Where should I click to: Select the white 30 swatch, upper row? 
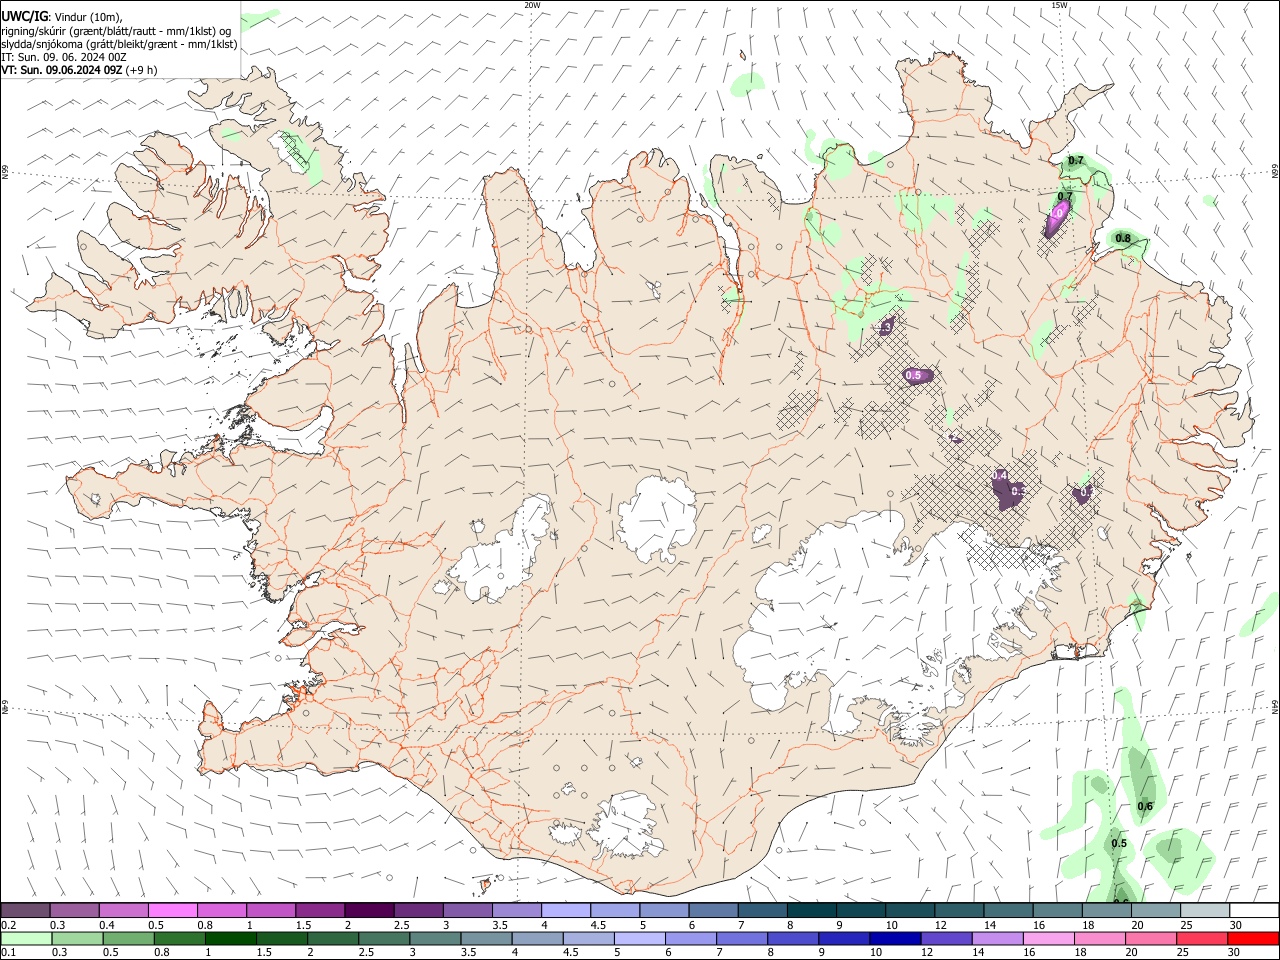(1254, 910)
